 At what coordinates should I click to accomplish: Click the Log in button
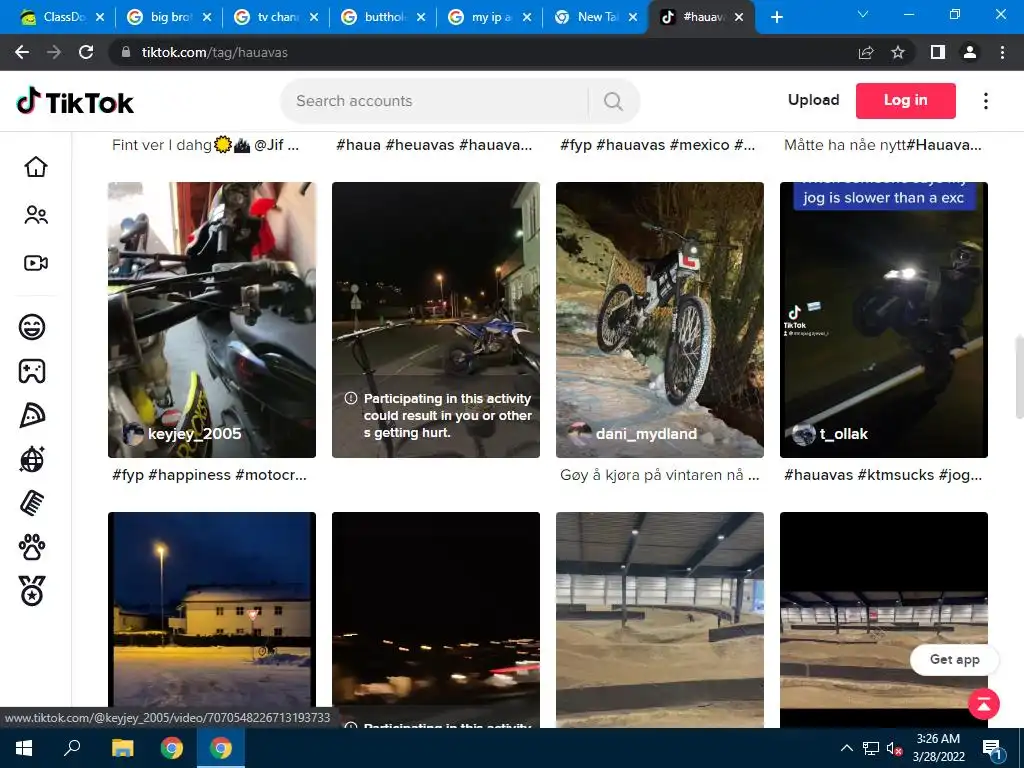point(905,101)
